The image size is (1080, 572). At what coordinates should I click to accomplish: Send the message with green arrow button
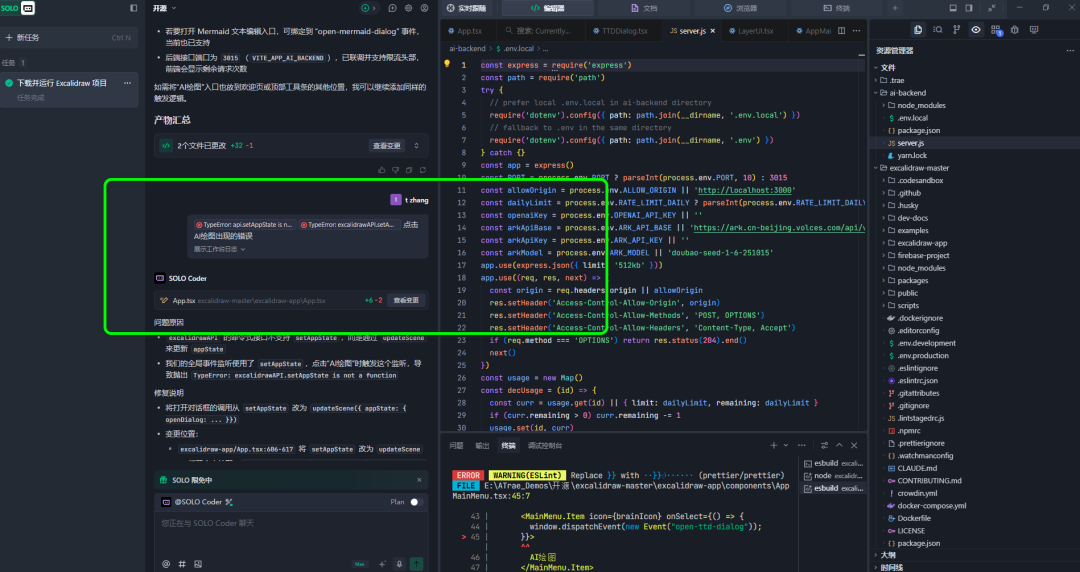coord(417,564)
